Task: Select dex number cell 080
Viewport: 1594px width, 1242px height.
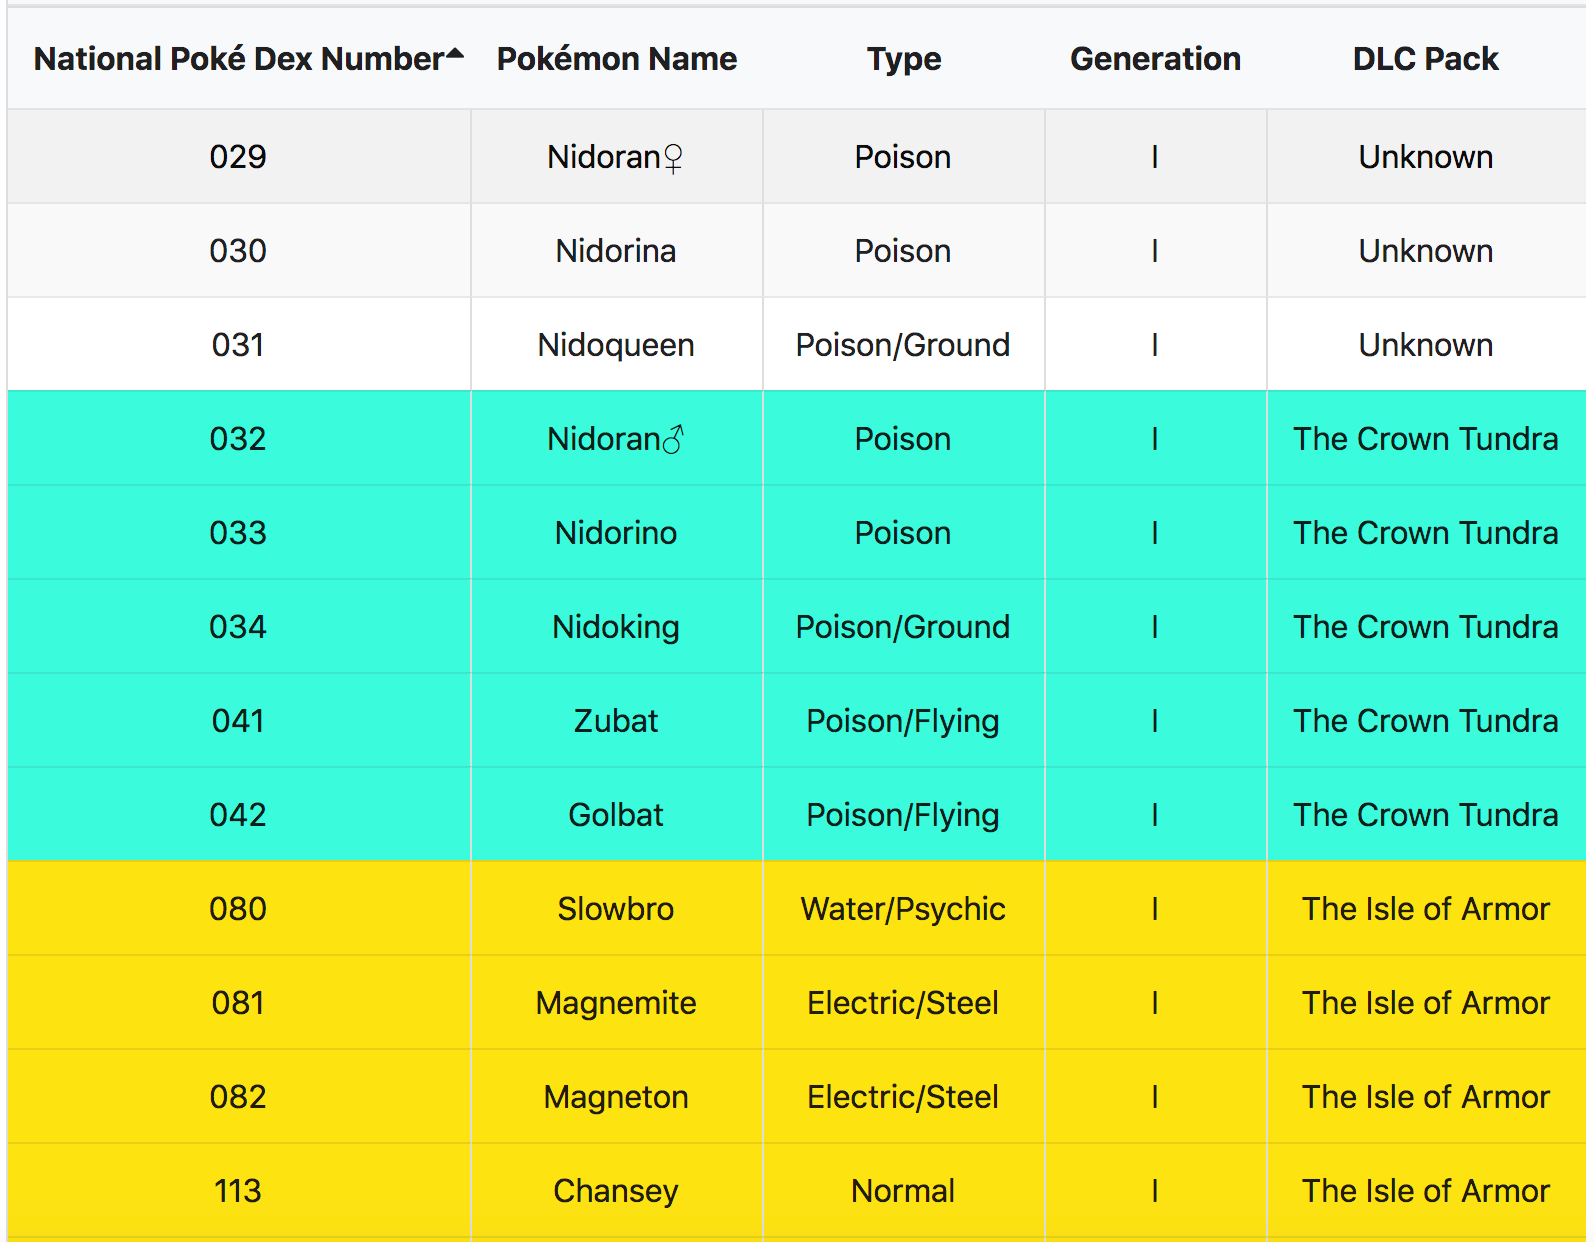Action: tap(238, 909)
